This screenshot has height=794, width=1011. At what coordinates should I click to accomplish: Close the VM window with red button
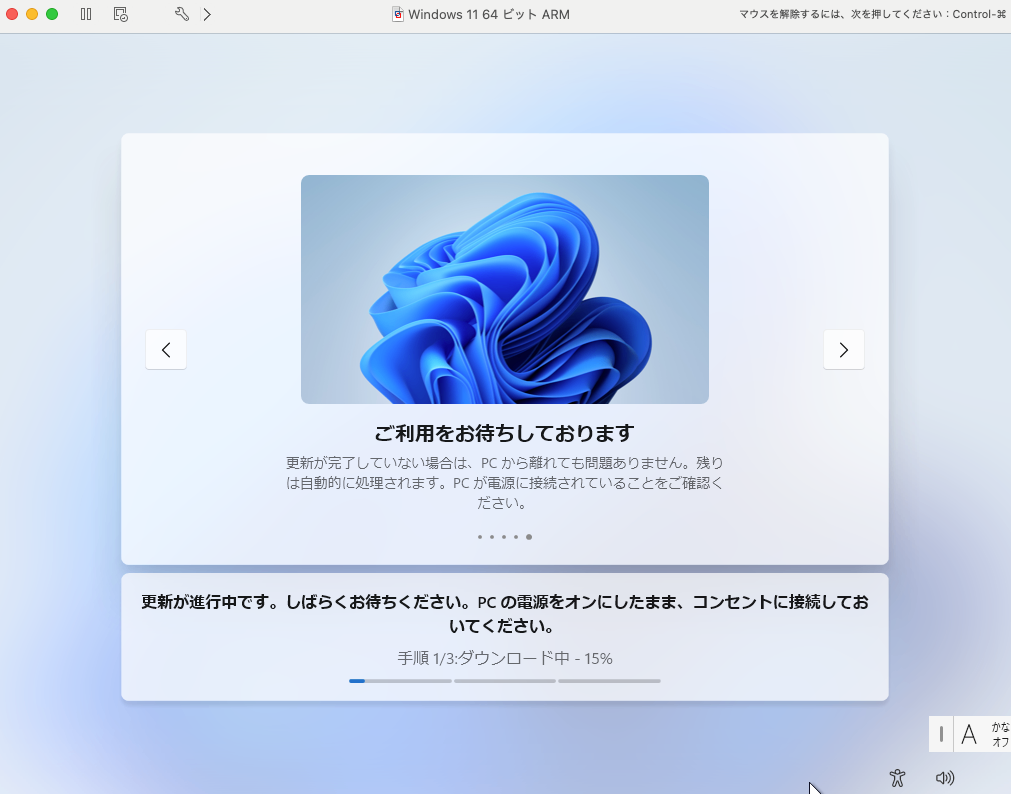[x=12, y=14]
